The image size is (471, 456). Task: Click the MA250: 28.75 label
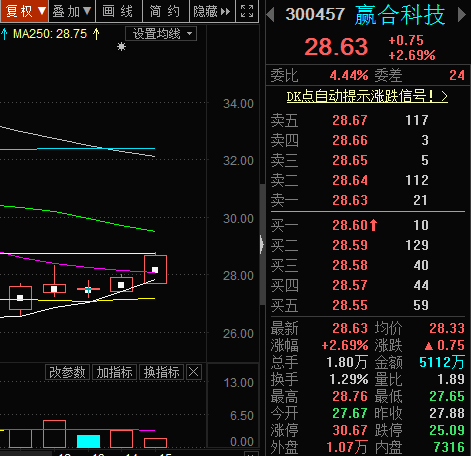point(50,34)
